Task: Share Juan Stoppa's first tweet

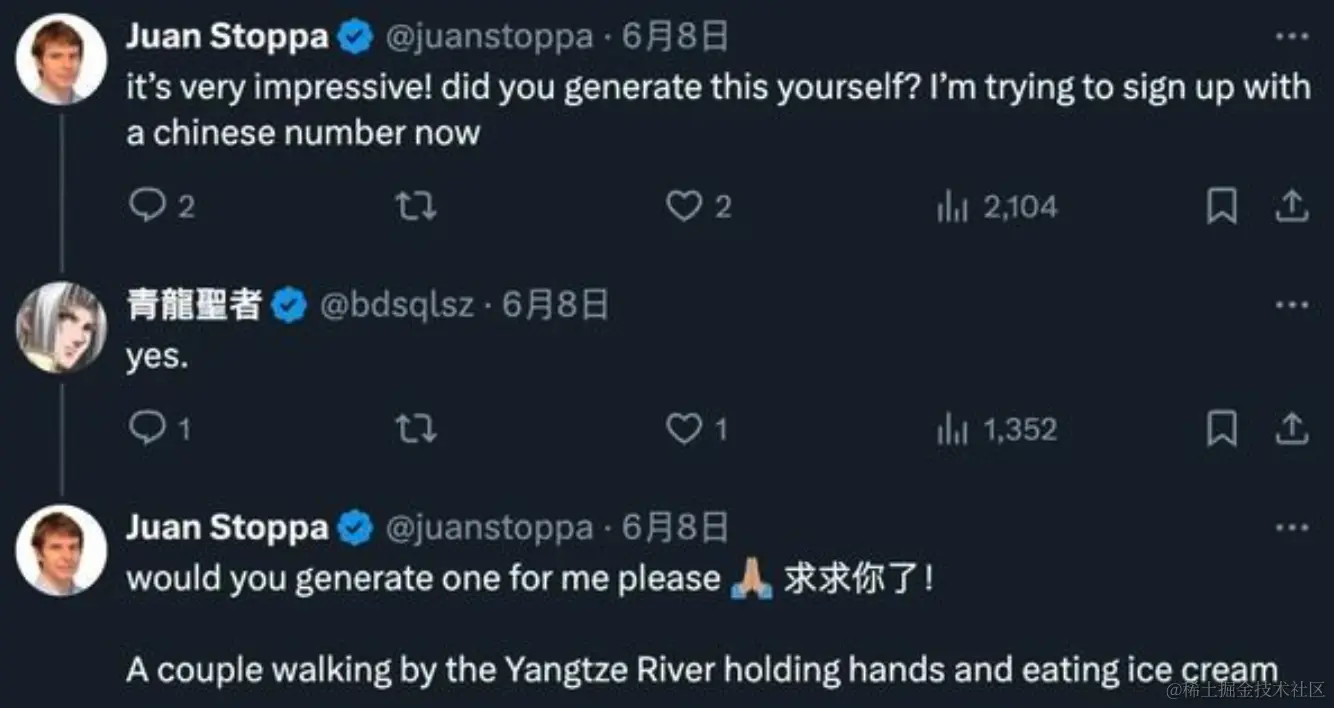Action: click(x=1291, y=207)
